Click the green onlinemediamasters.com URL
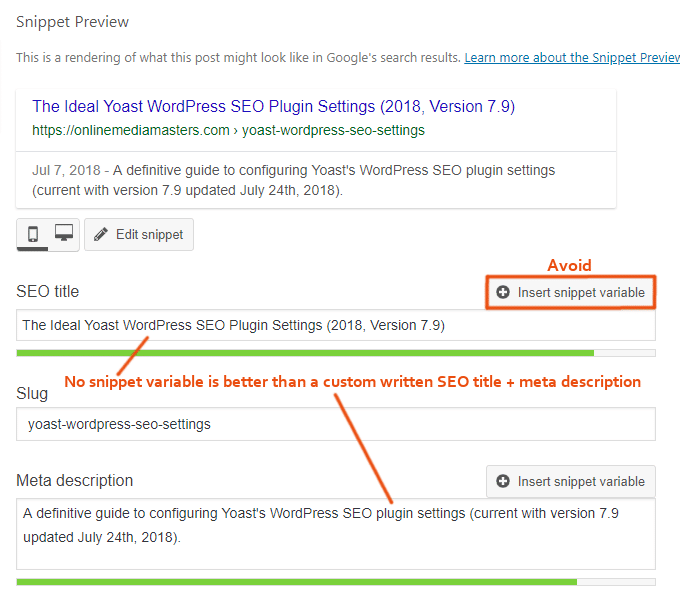680x605 pixels. pyautogui.click(x=228, y=130)
